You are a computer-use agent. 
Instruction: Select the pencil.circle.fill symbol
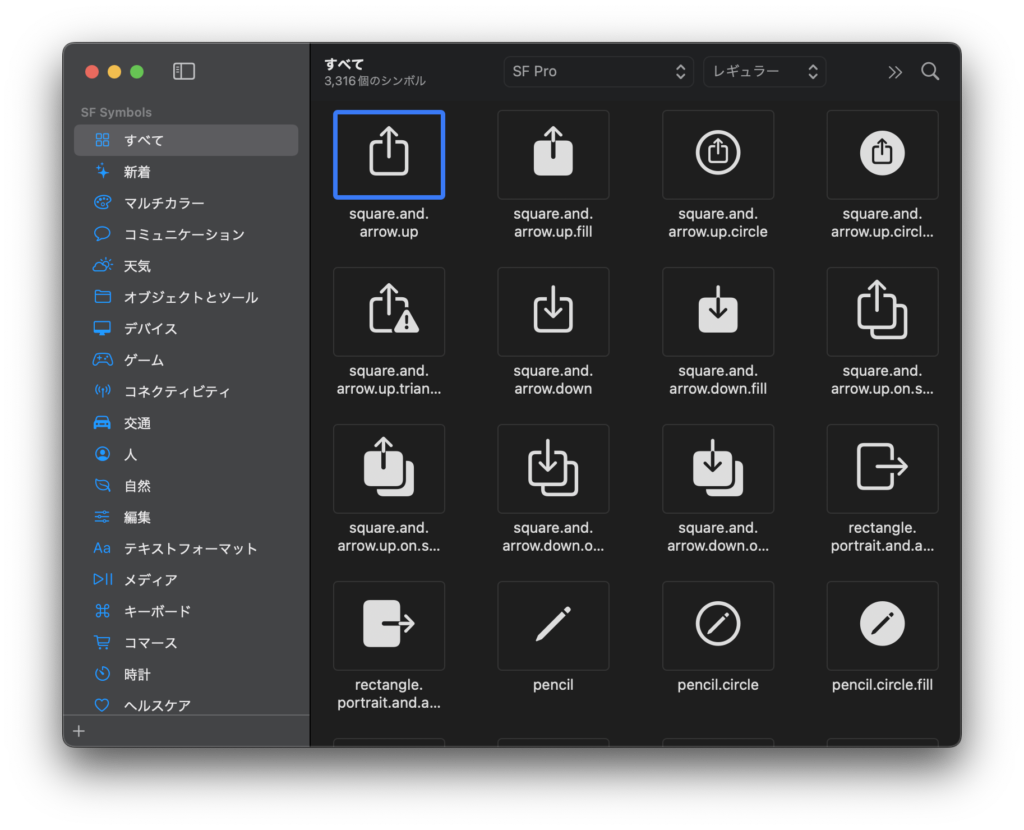[x=882, y=626]
